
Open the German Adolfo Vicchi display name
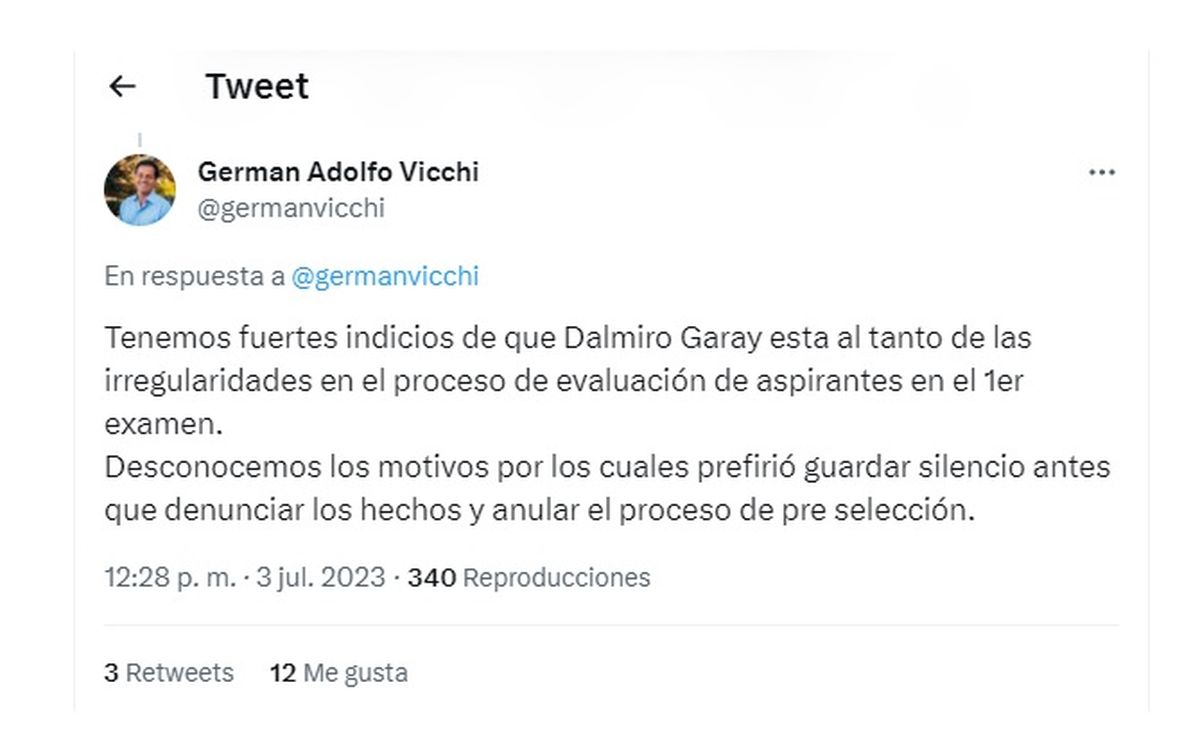click(x=338, y=172)
